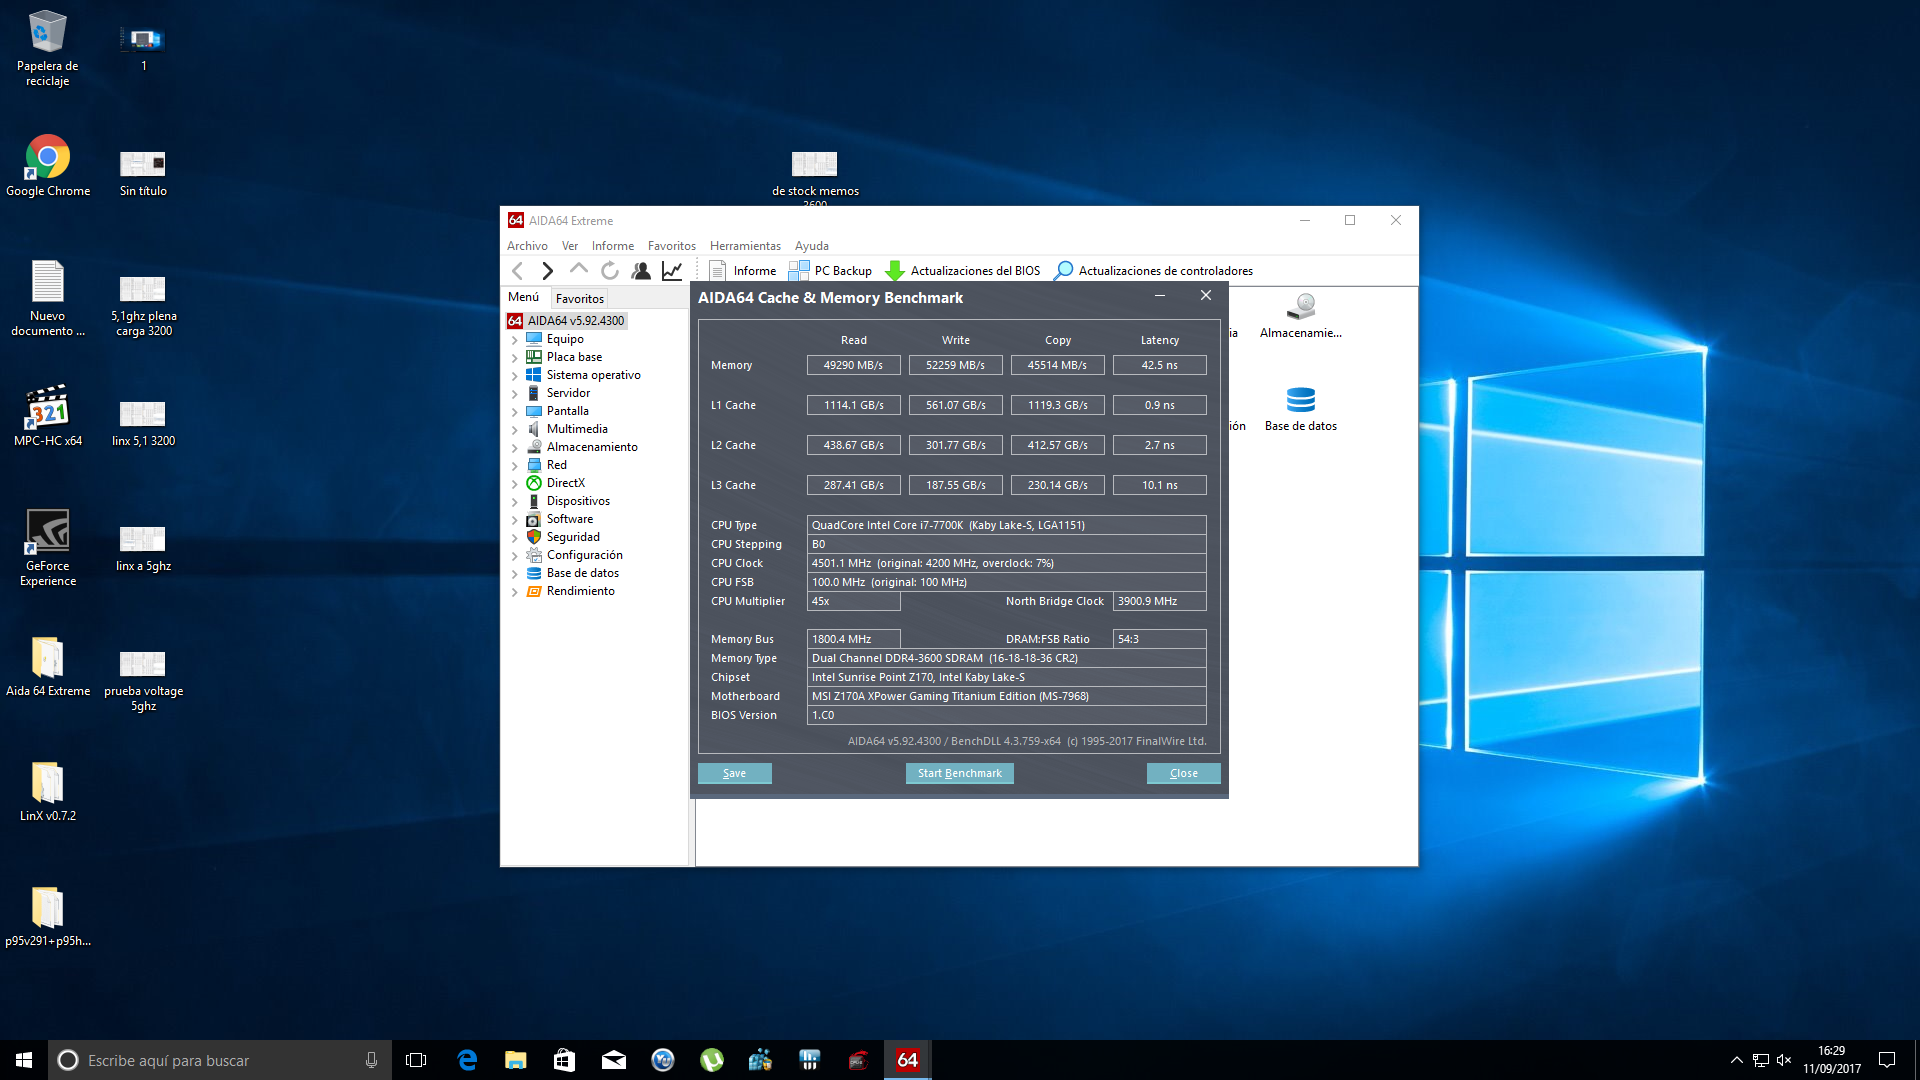
Task: Click the Close button in benchmark dialog
Action: click(x=1184, y=773)
